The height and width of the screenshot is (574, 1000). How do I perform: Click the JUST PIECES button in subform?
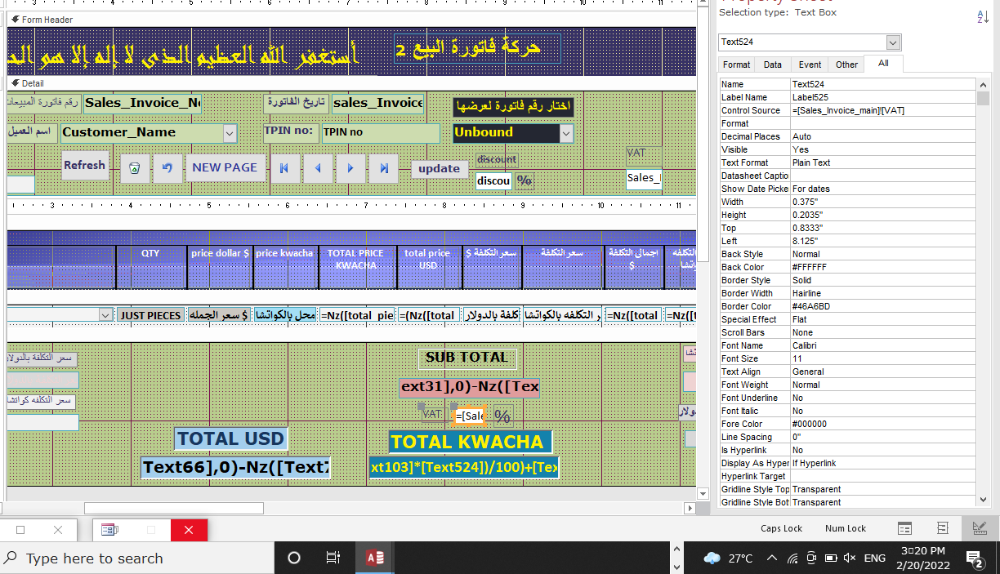coord(151,315)
